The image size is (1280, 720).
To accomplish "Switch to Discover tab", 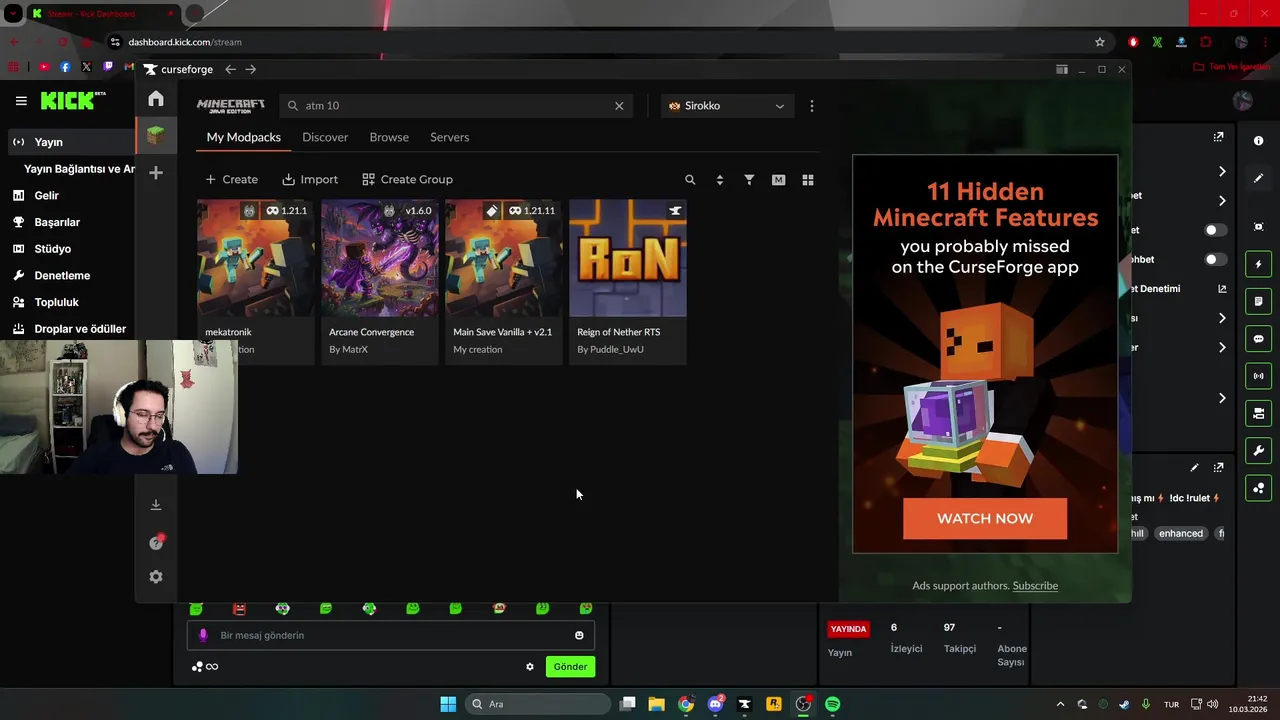I will pos(325,137).
